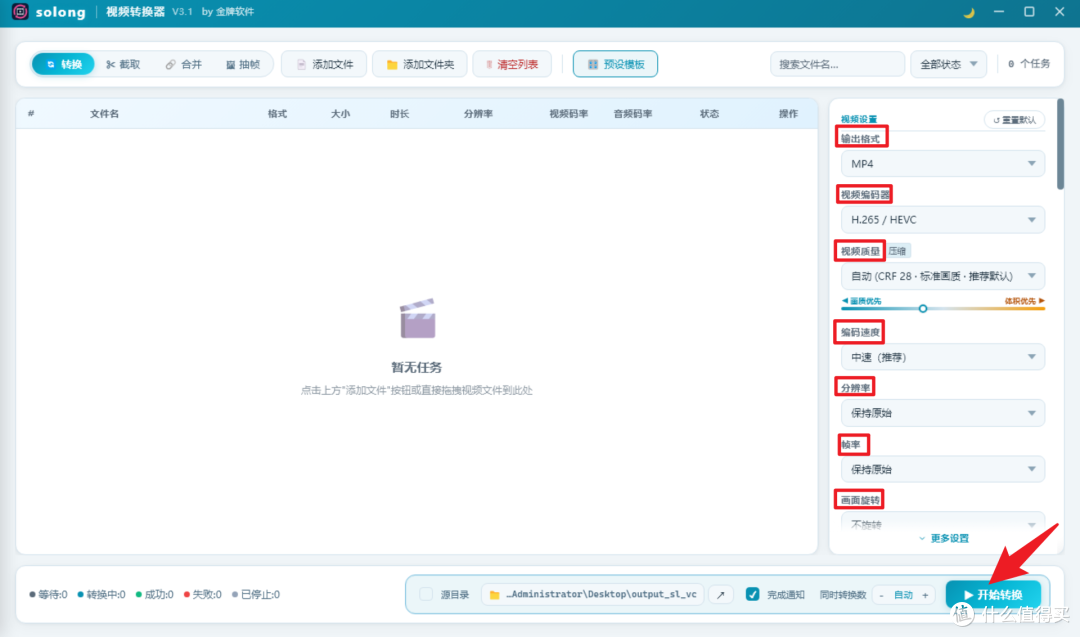1080x637 pixels.
Task: Click the 时长 column header
Action: pyautogui.click(x=399, y=114)
